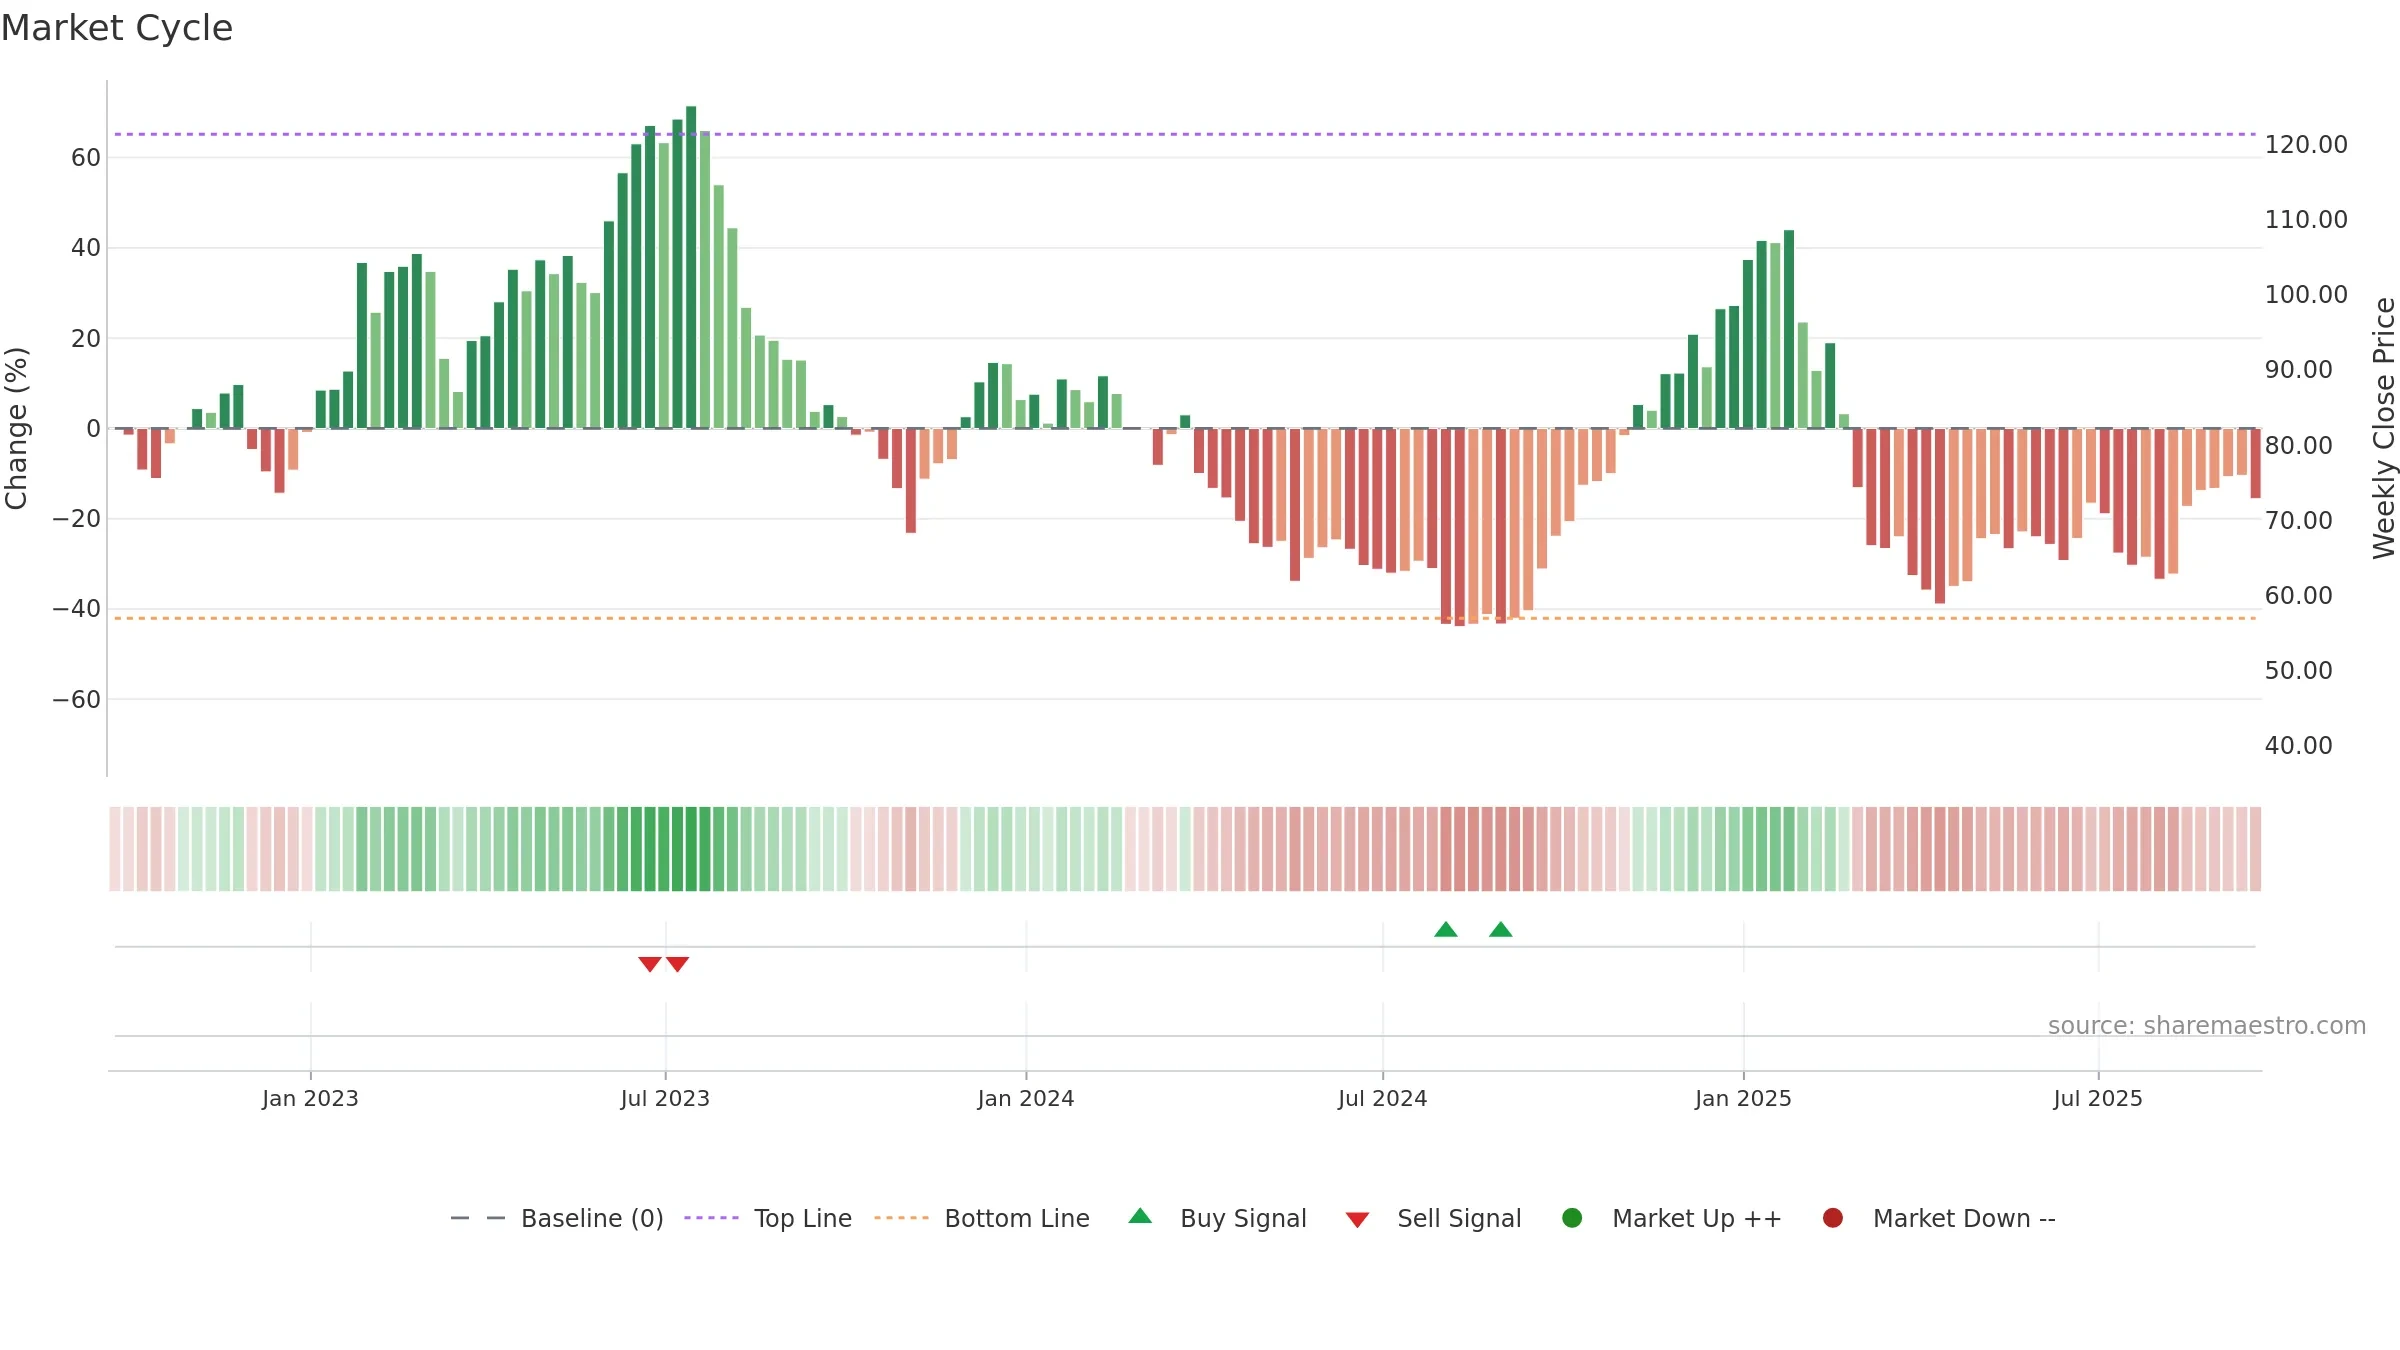
Task: Click the orange dotted bottom line on chart
Action: click(1185, 618)
